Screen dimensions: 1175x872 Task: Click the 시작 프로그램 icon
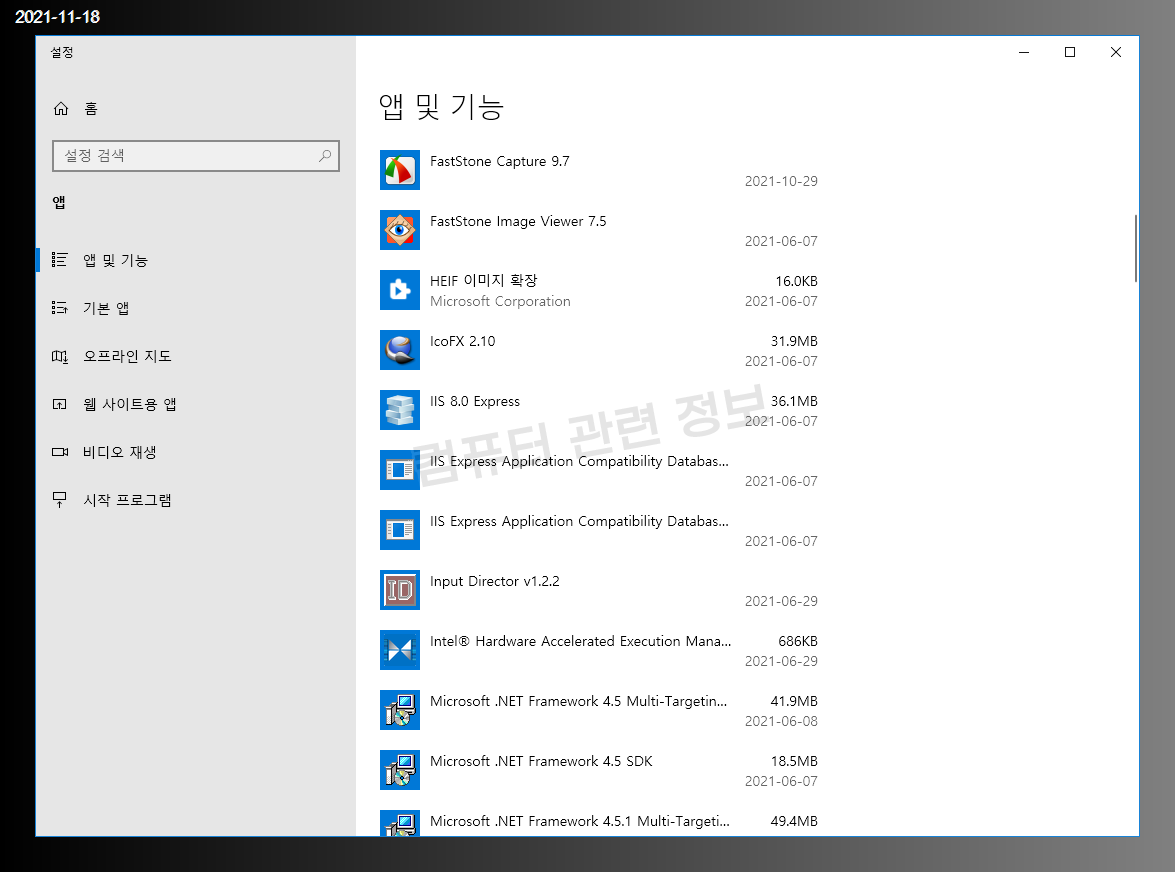tap(60, 500)
